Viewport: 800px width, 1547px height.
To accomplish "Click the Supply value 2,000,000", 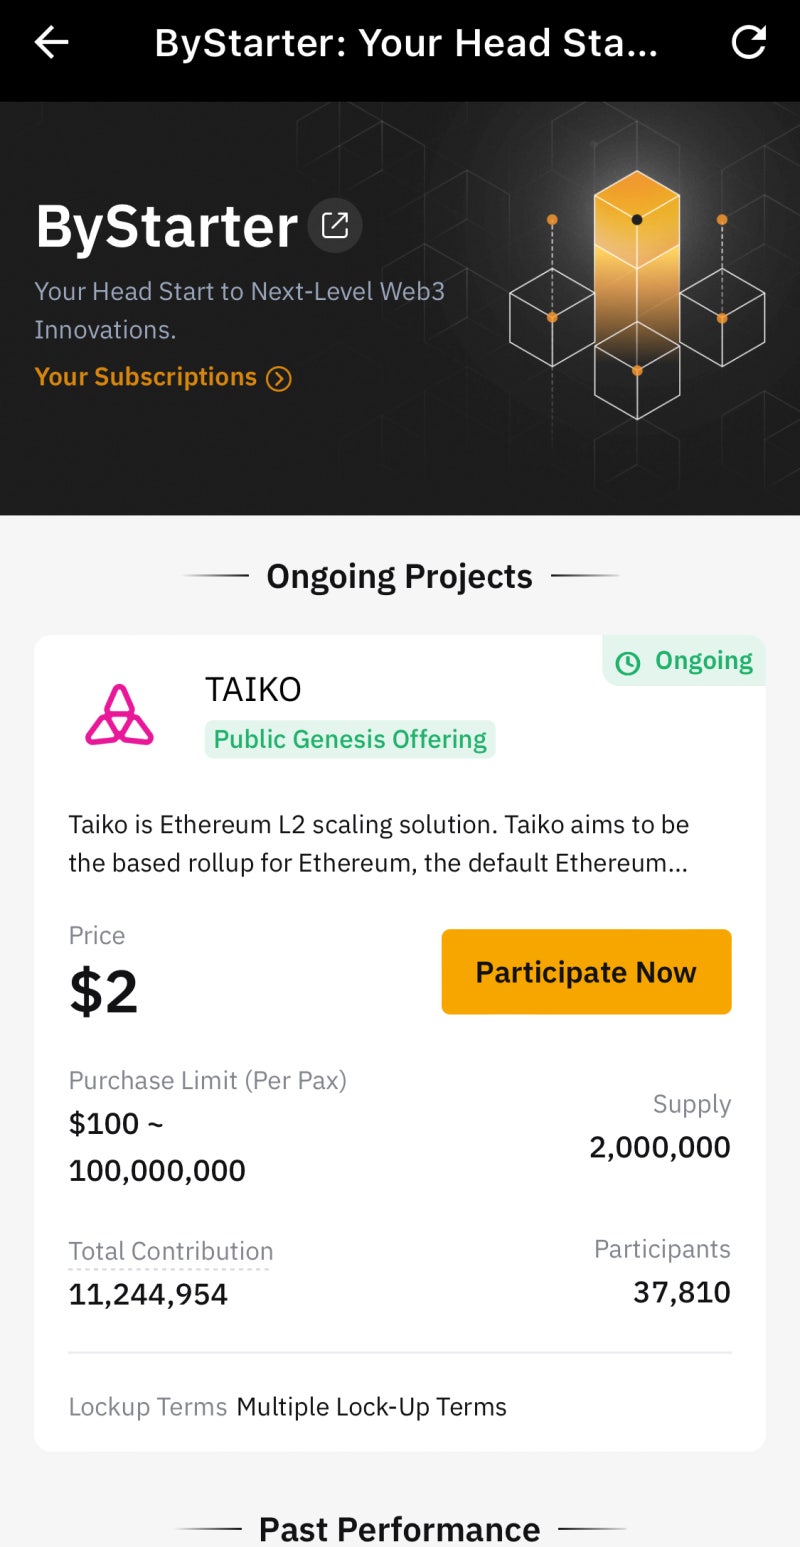I will coord(659,1147).
